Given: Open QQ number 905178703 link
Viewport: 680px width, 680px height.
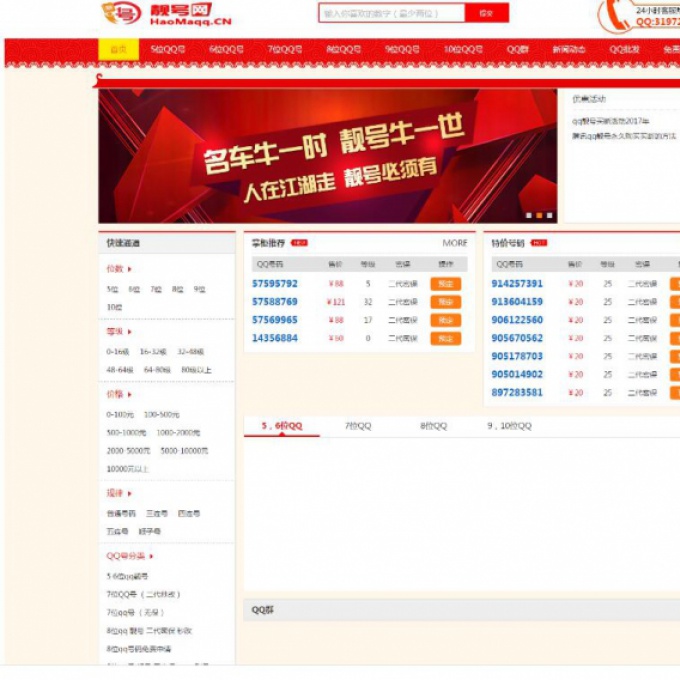Looking at the screenshot, I should (517, 356).
